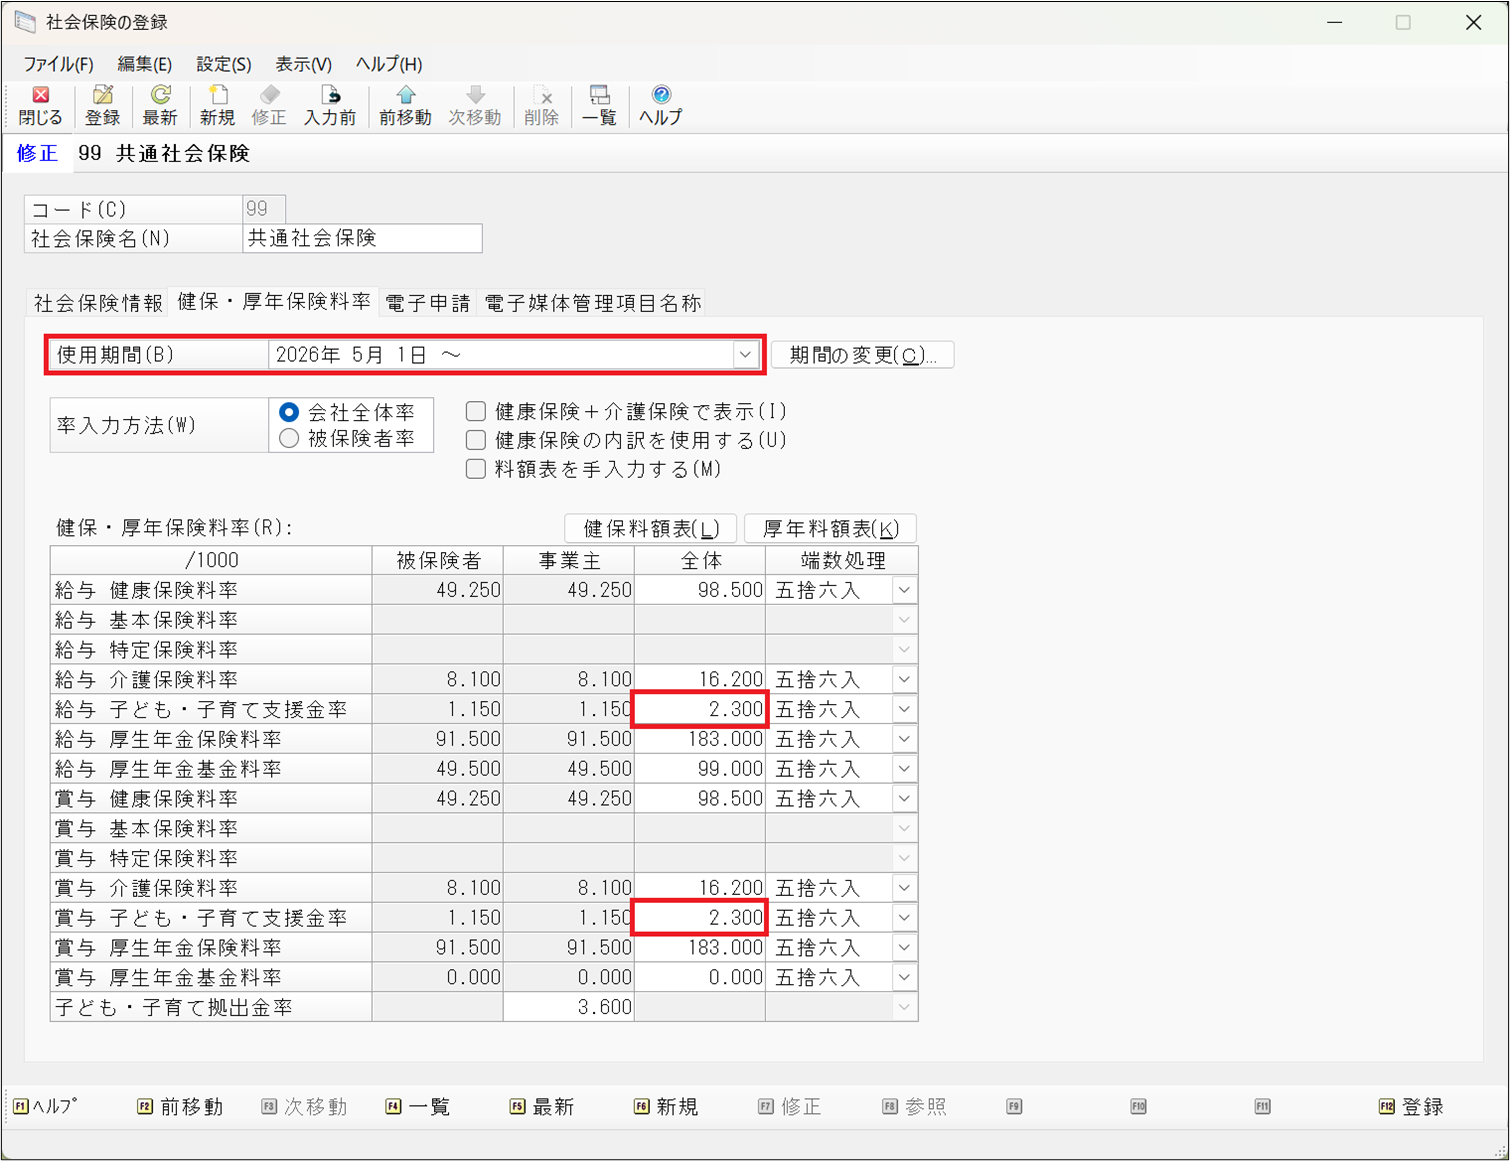Open rounding dropdown for 賞与 厚生年金保険料率
The height and width of the screenshot is (1161, 1510).
(x=904, y=948)
